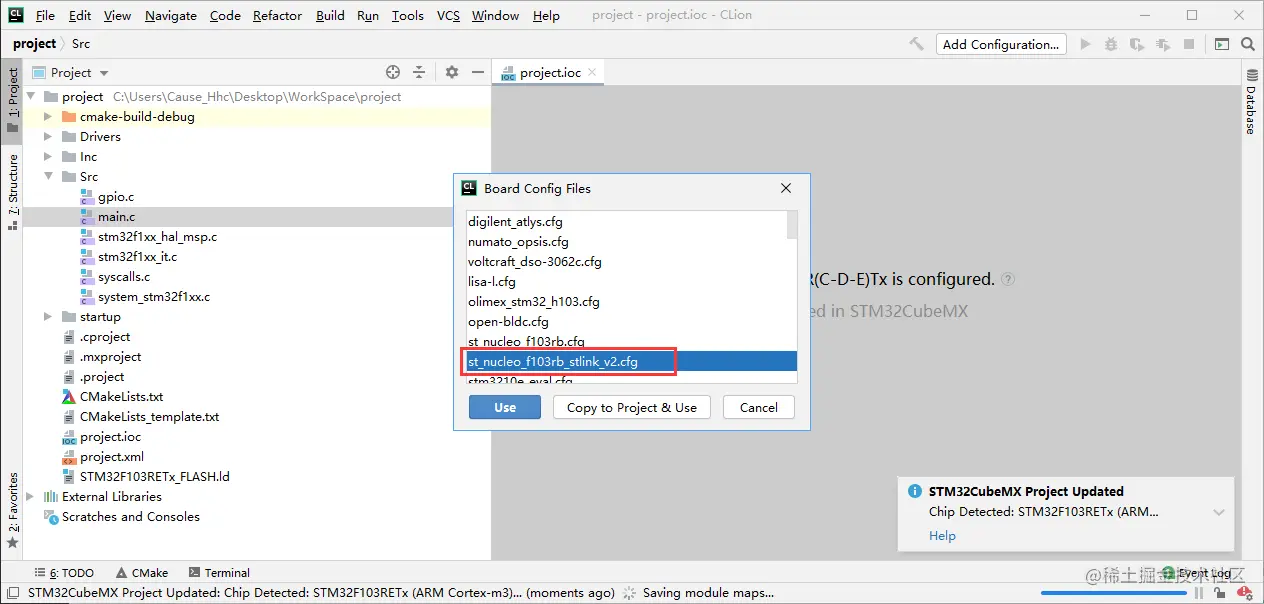Expand External Libraries node
The width and height of the screenshot is (1264, 604).
pyautogui.click(x=30, y=497)
